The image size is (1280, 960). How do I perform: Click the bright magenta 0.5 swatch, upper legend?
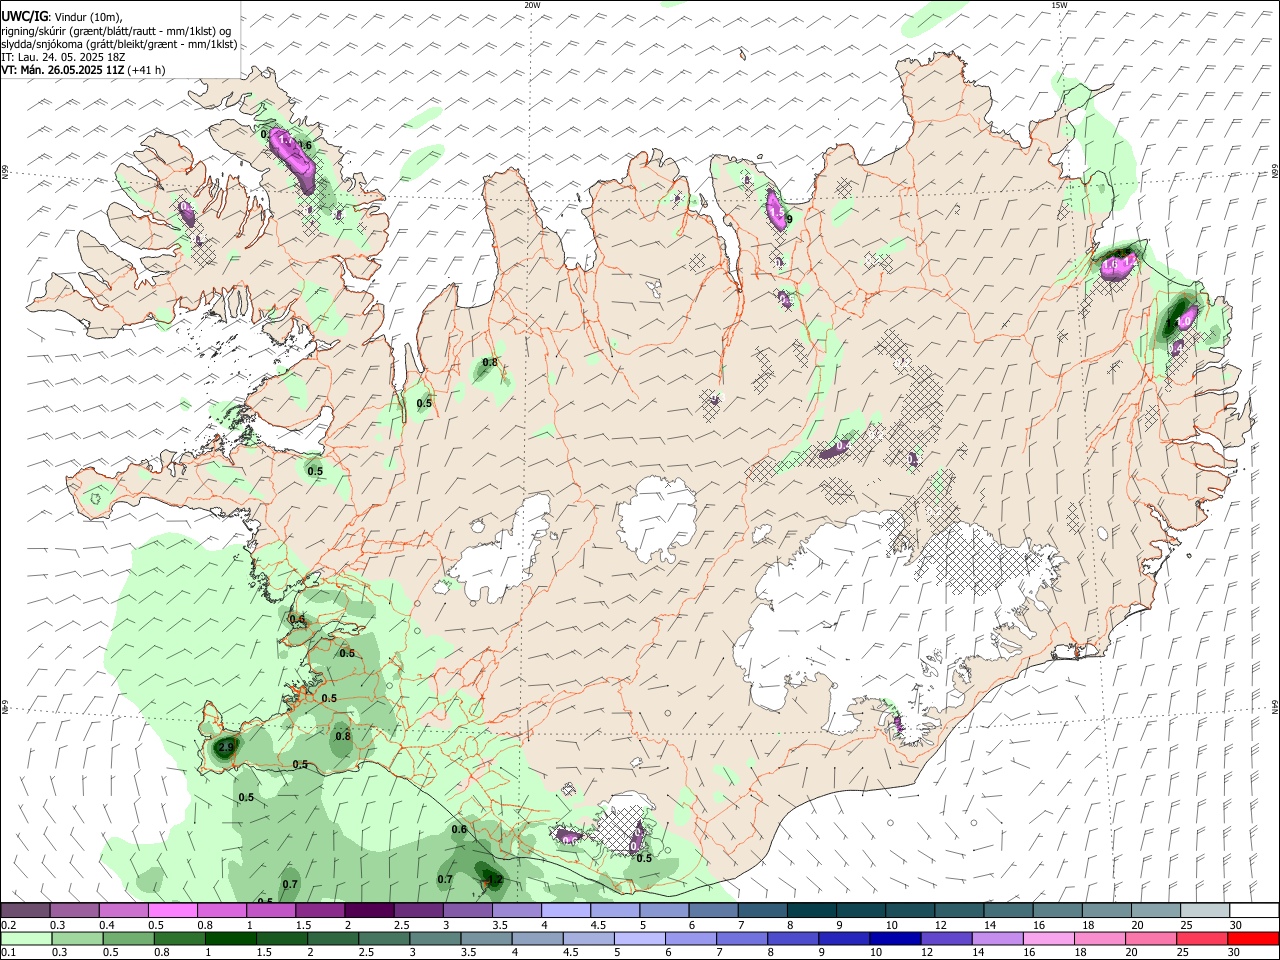(x=172, y=911)
